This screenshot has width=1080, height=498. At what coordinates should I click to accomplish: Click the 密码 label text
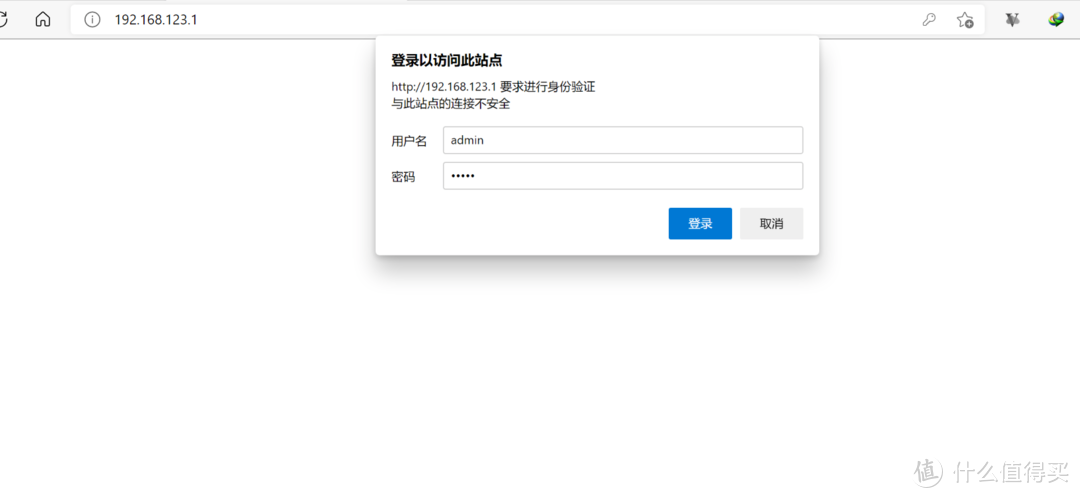click(x=403, y=177)
